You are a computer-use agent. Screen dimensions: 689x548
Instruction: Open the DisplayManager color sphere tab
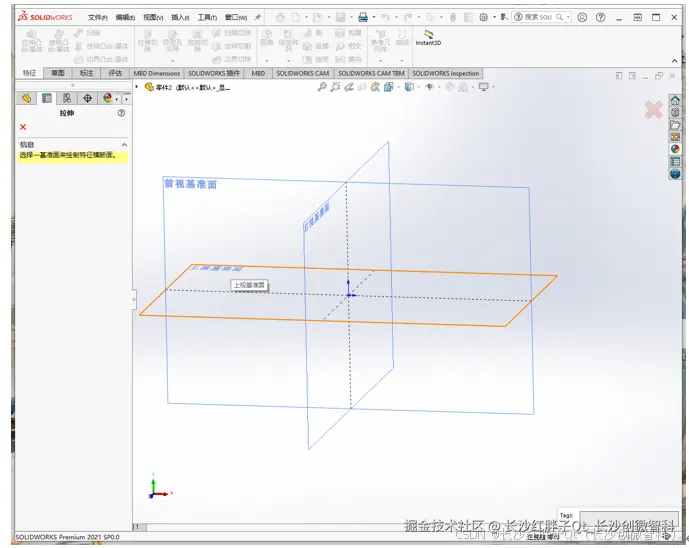[107, 98]
